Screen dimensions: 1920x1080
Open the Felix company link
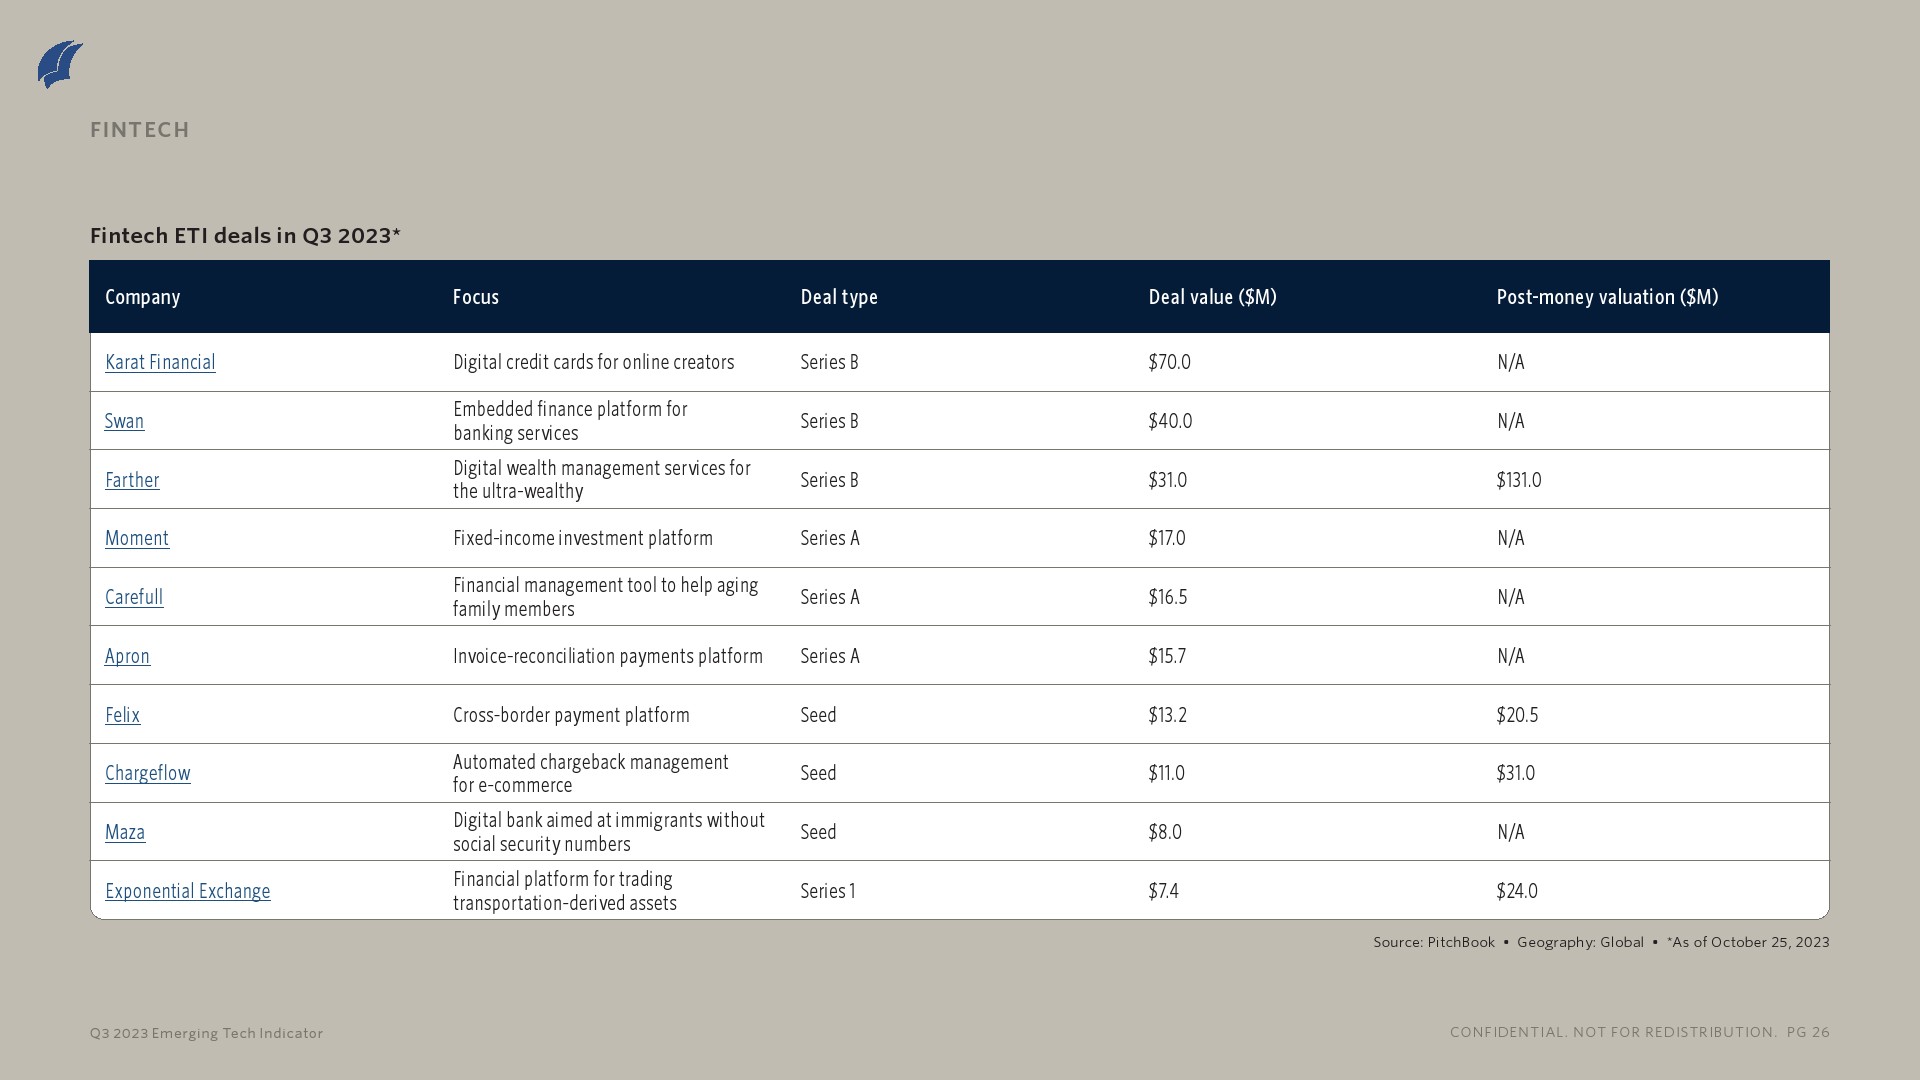[122, 715]
